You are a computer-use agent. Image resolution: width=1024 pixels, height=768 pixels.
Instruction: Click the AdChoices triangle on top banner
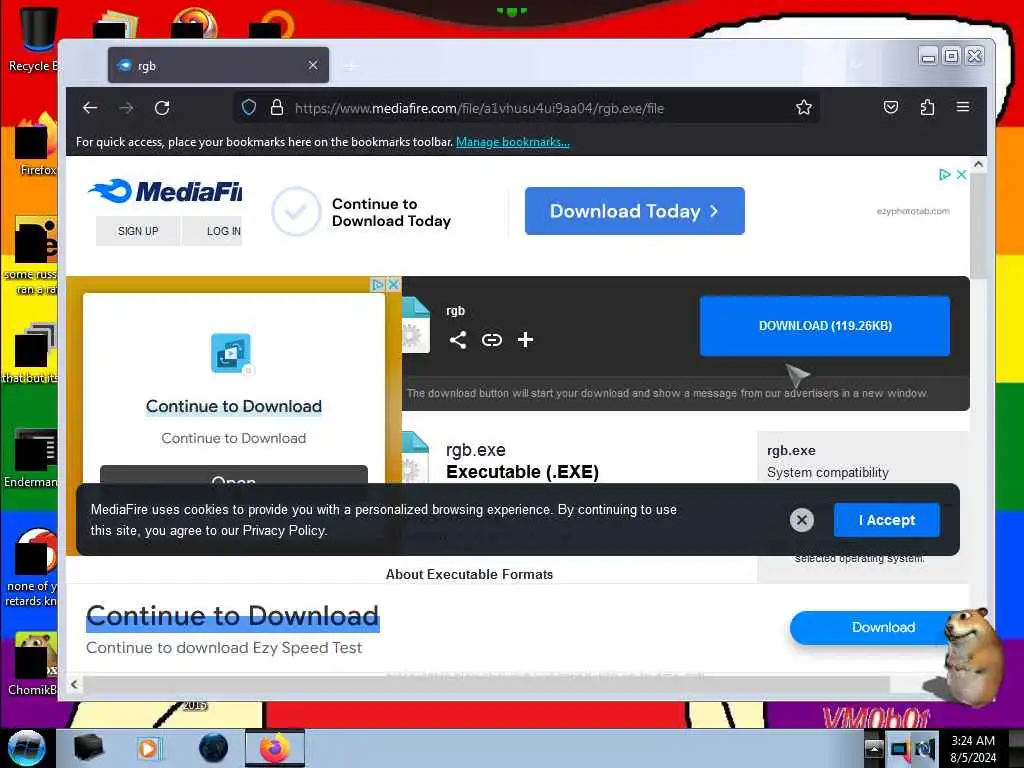pos(944,174)
